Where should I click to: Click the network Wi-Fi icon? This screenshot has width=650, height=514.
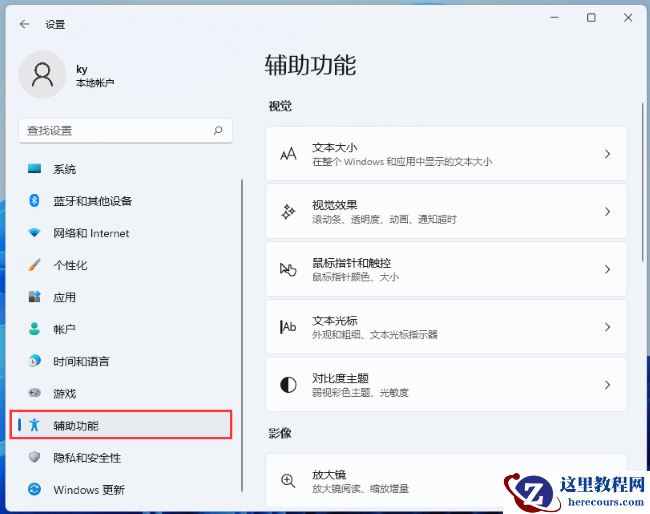pos(34,233)
